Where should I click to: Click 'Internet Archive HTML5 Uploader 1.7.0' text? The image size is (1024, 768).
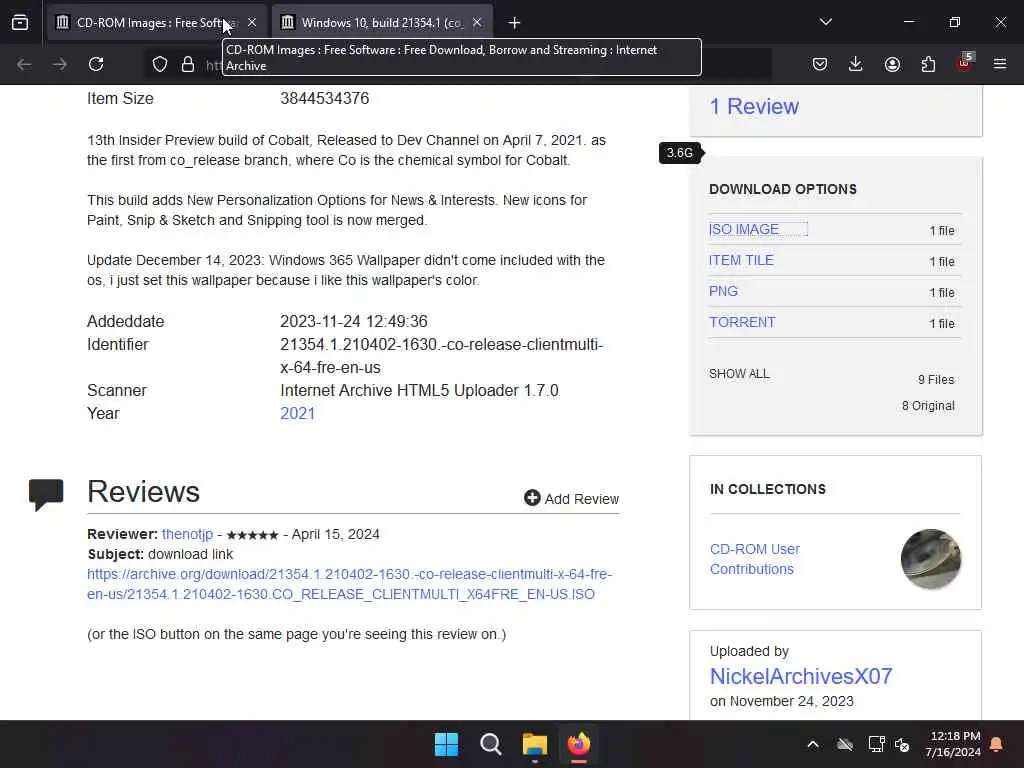coord(419,391)
